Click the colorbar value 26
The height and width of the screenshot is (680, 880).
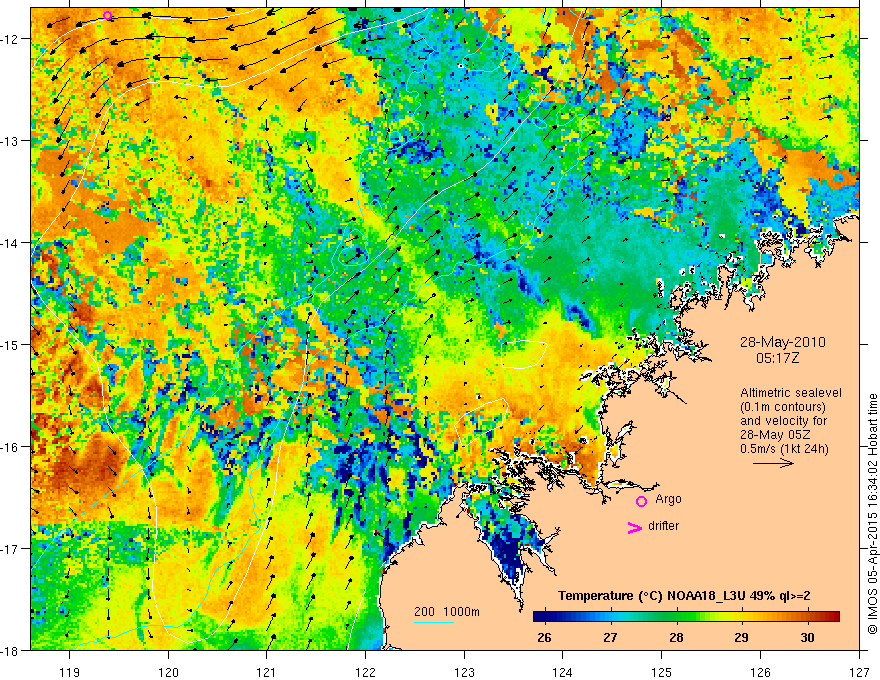coord(544,638)
